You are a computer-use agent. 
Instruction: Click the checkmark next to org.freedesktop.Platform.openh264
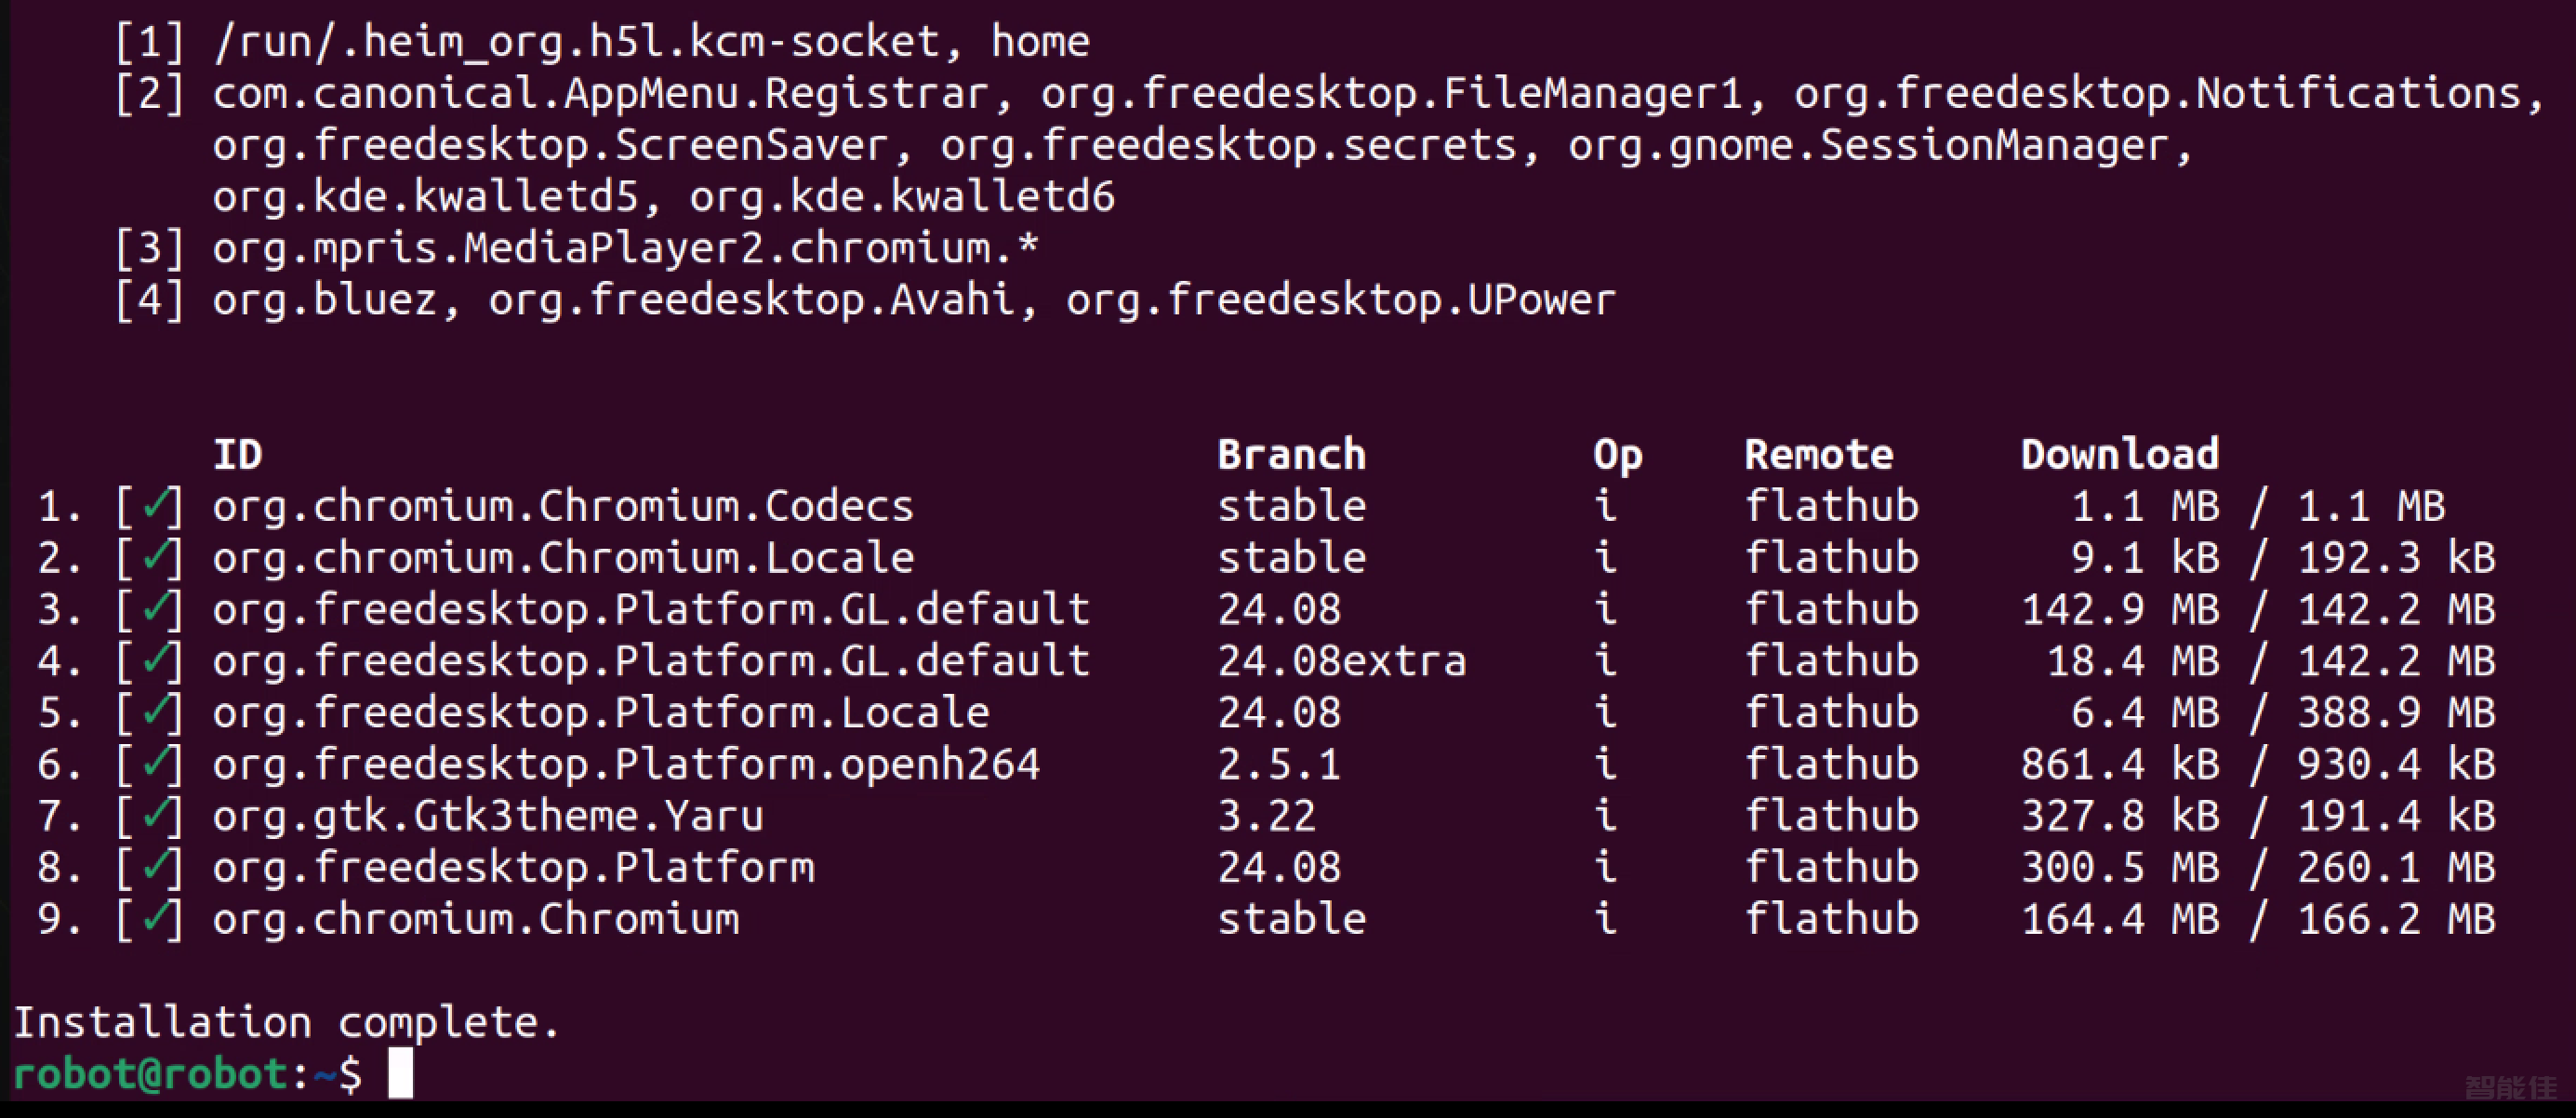pyautogui.click(x=154, y=763)
